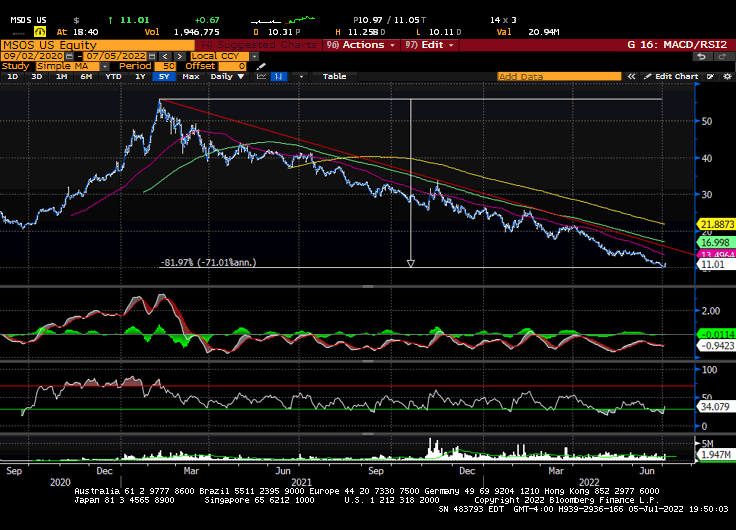Shift date range back with left arrow
The image size is (736, 530).
pos(165,56)
